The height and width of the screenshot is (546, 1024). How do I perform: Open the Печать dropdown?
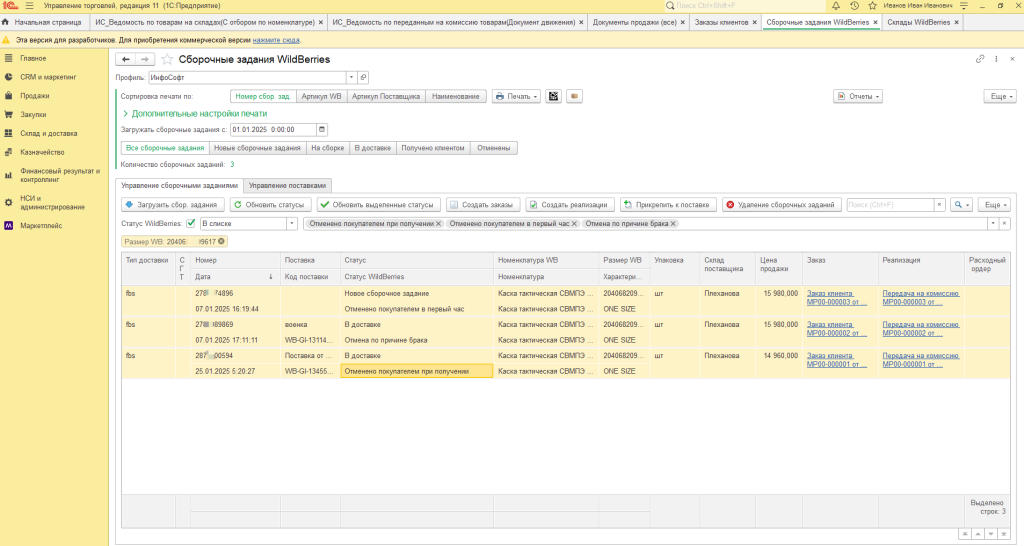click(x=516, y=96)
